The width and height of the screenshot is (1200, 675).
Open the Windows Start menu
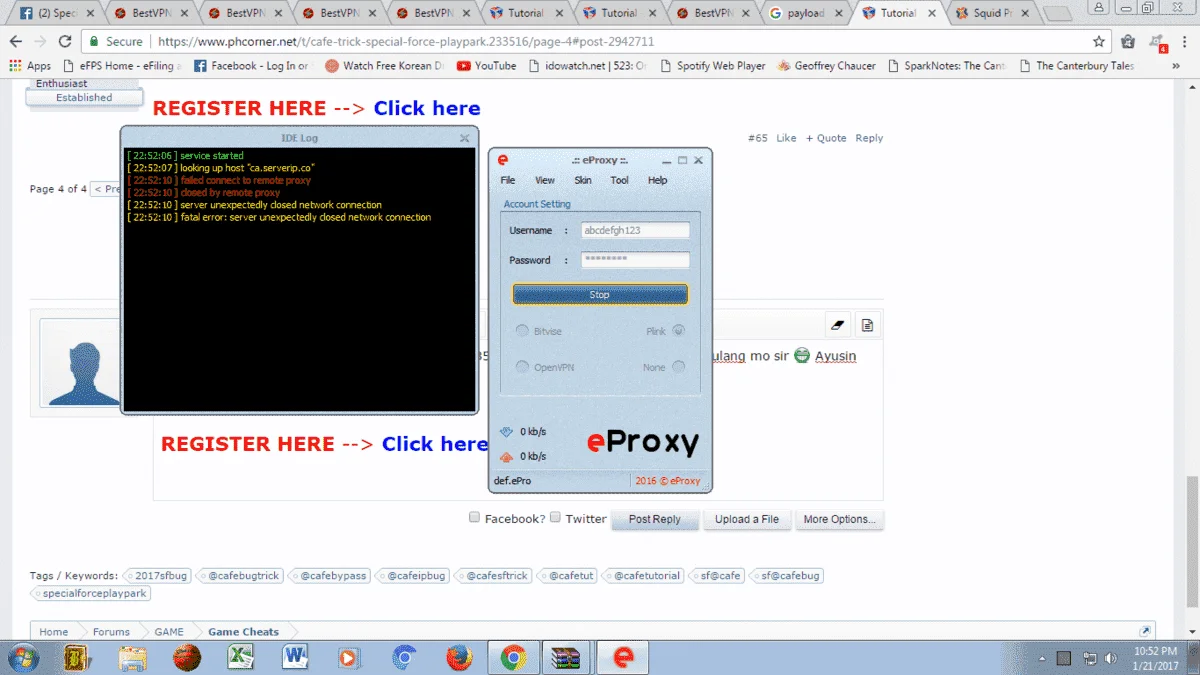22,657
